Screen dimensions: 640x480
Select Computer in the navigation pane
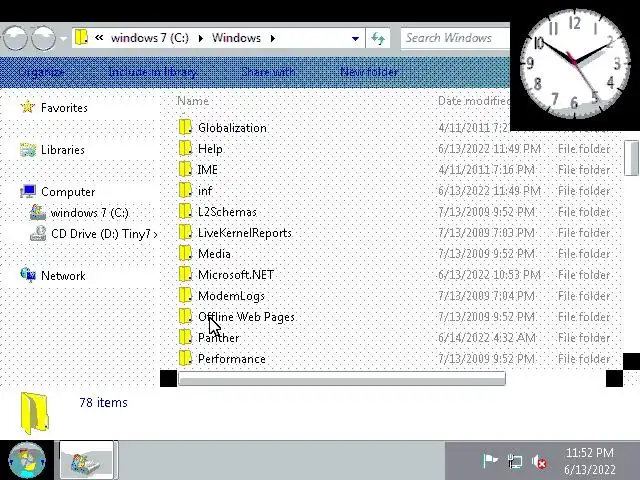click(68, 192)
